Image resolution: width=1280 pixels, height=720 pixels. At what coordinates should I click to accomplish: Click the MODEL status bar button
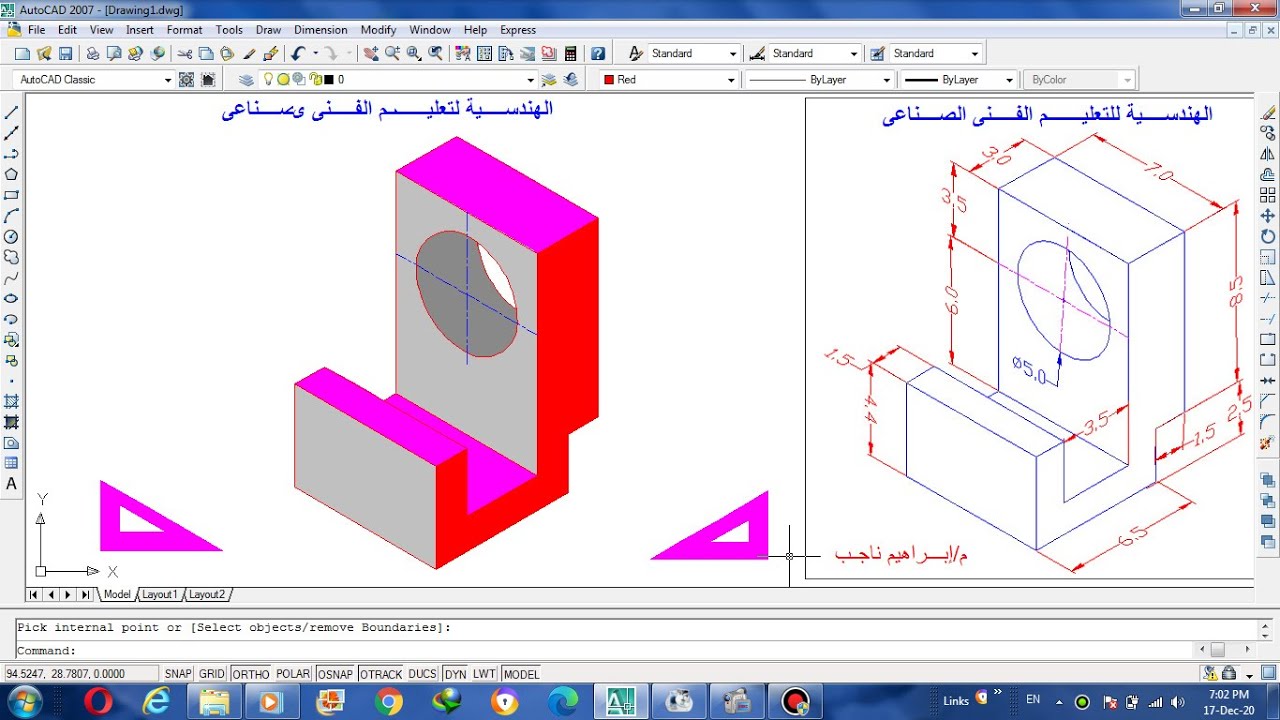(521, 674)
